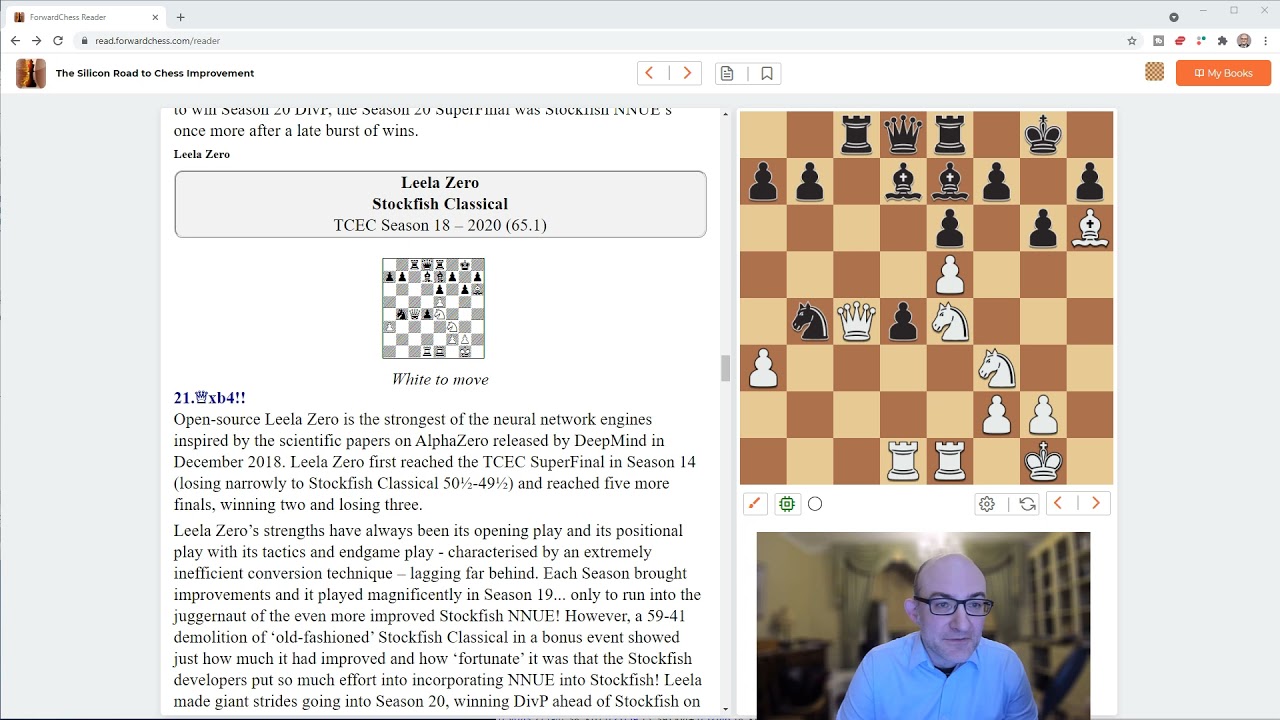Screen dimensions: 1280x720
Task: Click the white rook on d1
Action: point(903,461)
